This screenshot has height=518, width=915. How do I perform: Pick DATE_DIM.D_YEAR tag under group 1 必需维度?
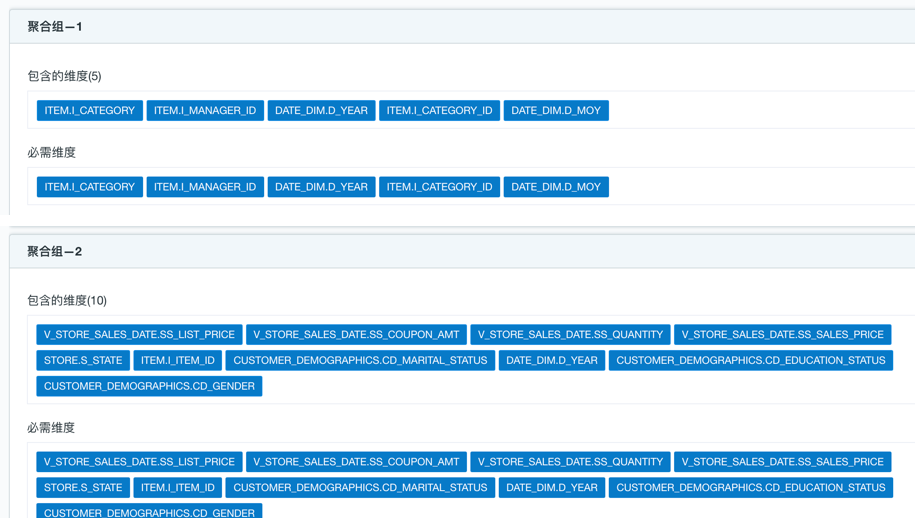pyautogui.click(x=322, y=187)
